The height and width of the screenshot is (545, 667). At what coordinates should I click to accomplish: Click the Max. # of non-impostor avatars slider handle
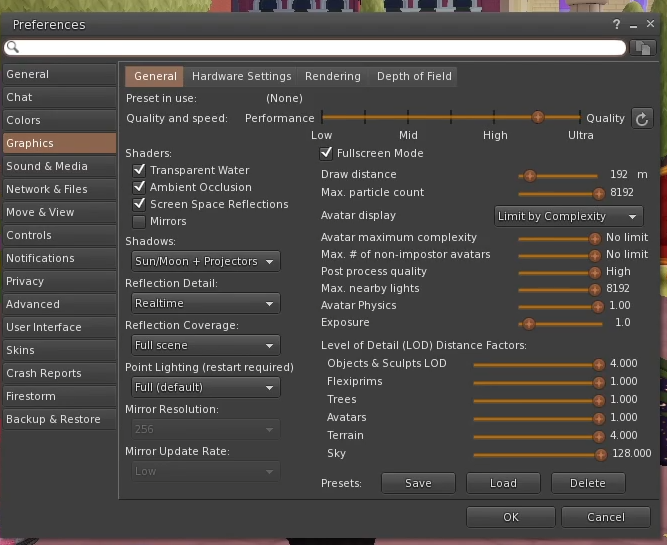click(595, 256)
